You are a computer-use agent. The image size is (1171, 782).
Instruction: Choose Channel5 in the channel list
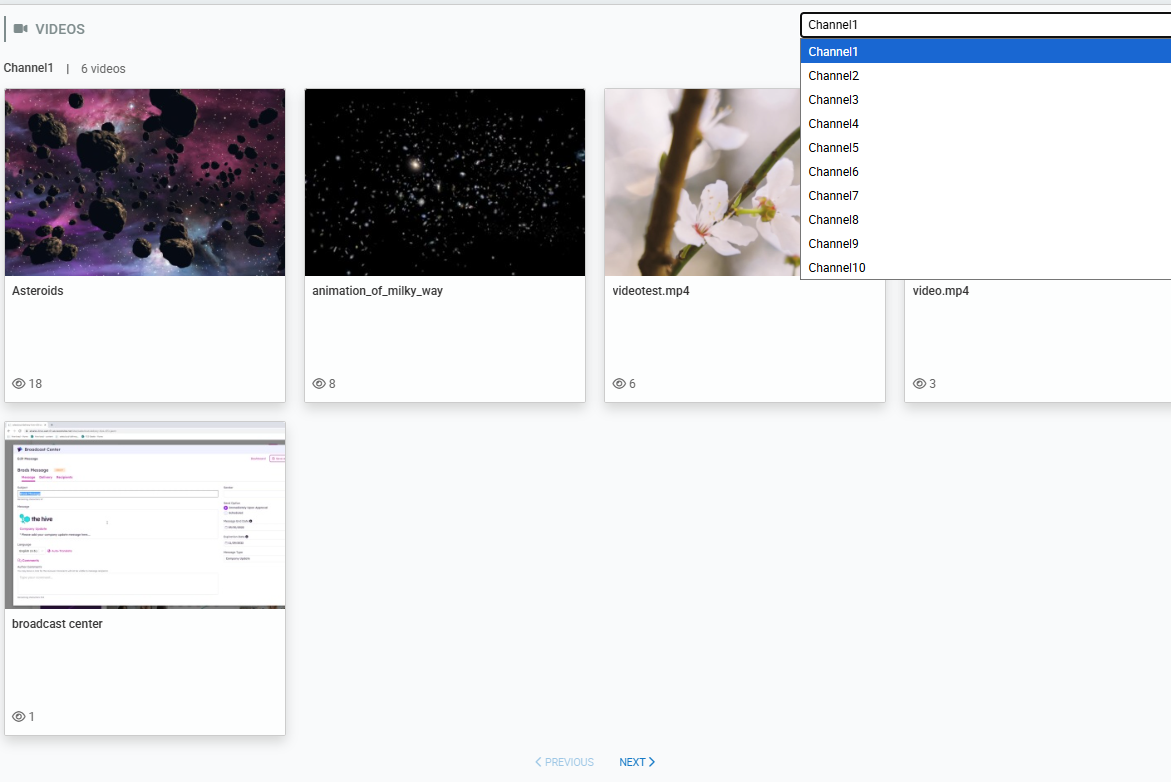coord(834,148)
